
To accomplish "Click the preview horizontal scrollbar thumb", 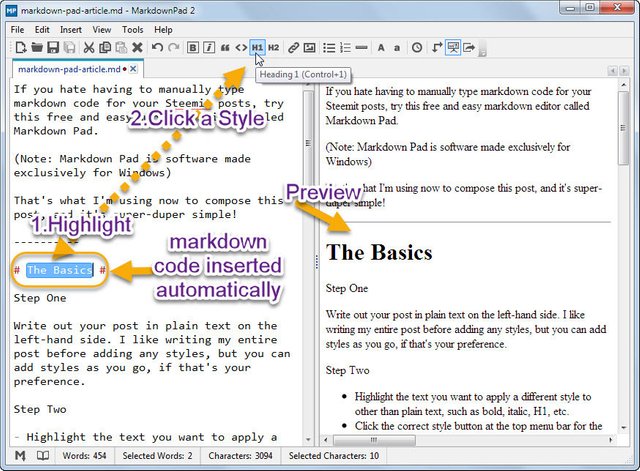I will (374, 440).
